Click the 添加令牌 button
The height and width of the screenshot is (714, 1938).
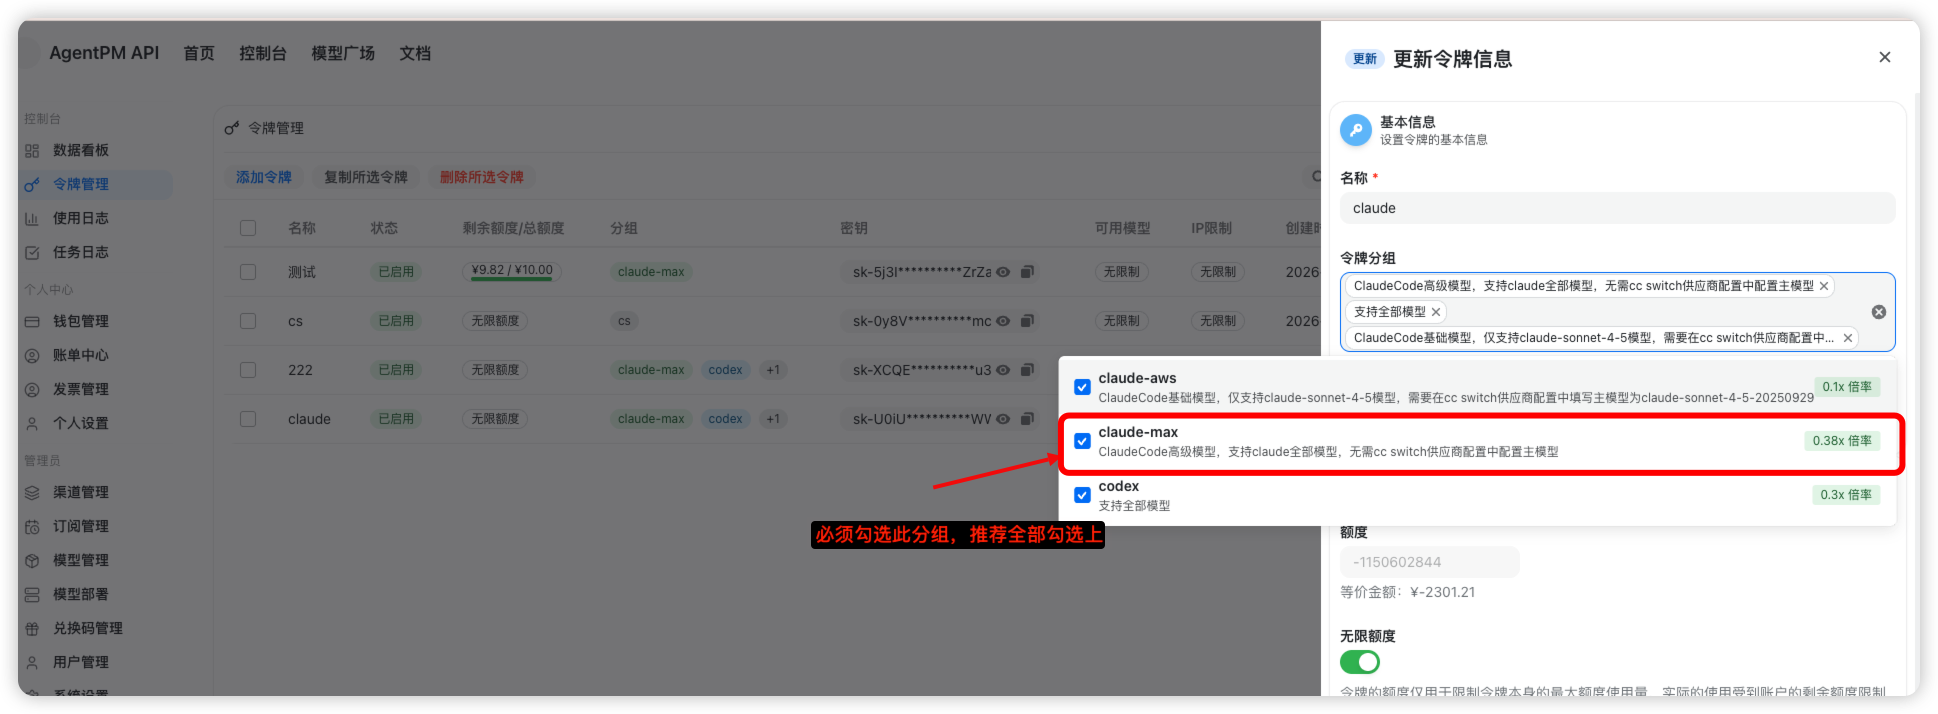[x=264, y=177]
